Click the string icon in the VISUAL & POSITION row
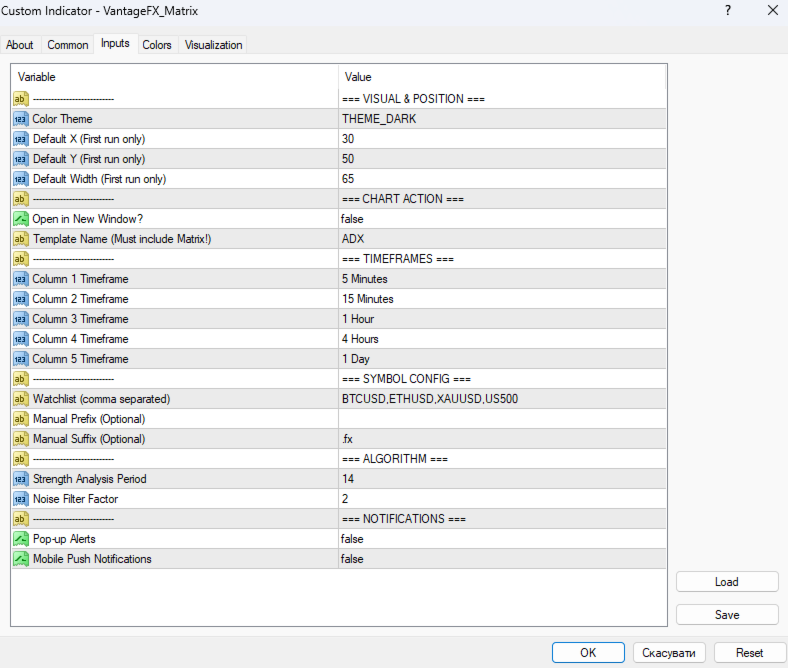The height and width of the screenshot is (668, 788). pos(21,99)
